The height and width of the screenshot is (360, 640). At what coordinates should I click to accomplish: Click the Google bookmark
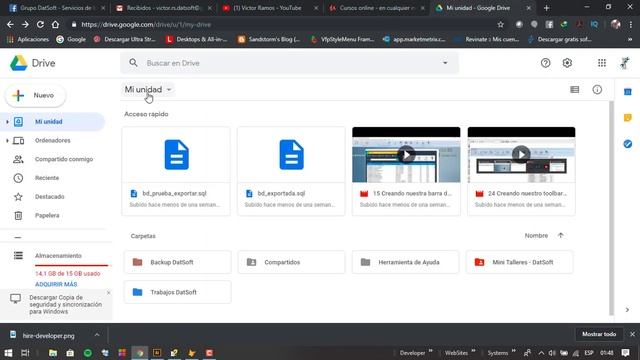[71, 39]
